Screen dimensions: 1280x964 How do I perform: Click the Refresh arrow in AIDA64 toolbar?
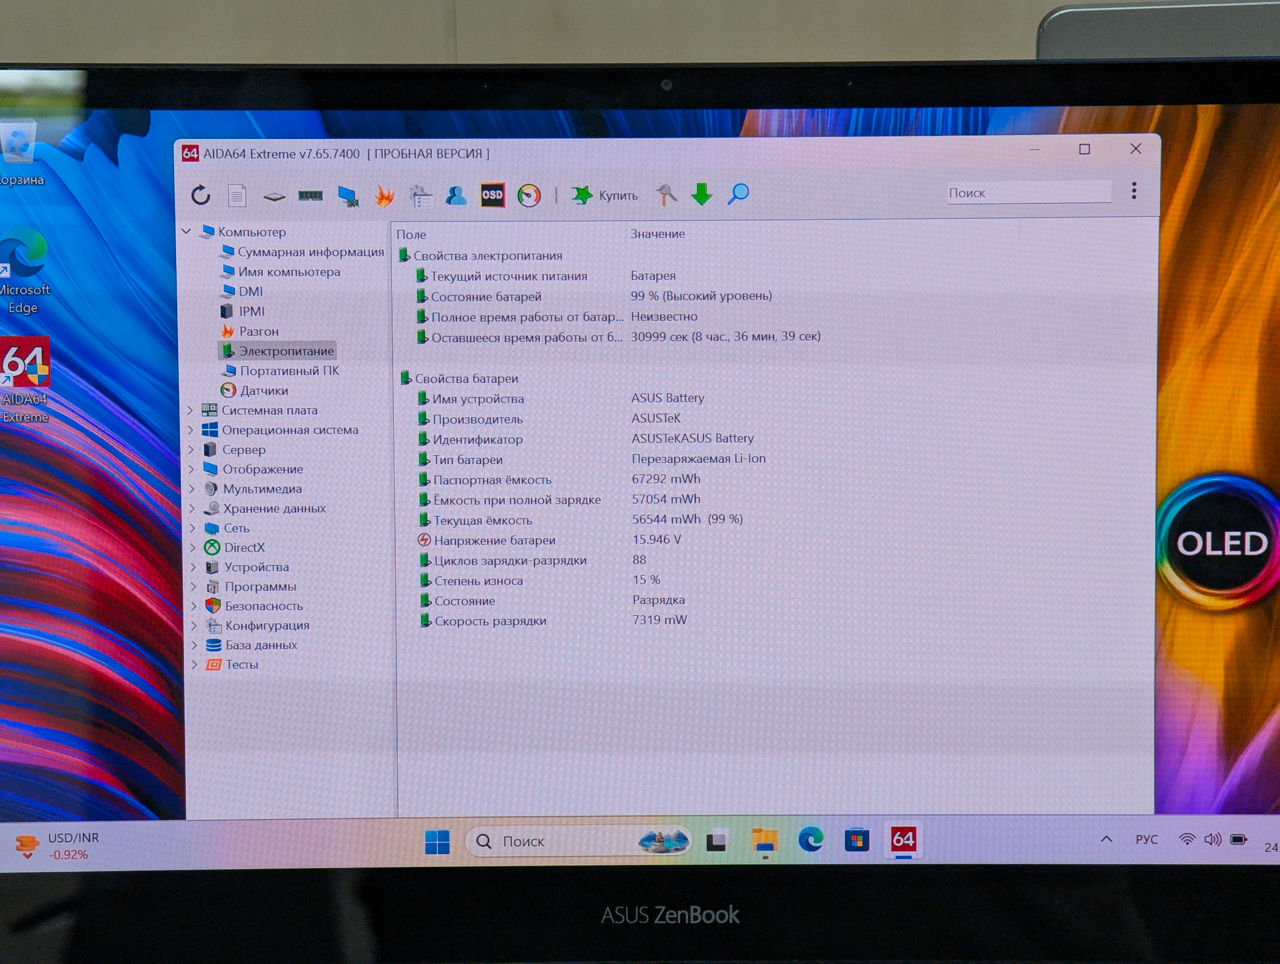[x=201, y=195]
